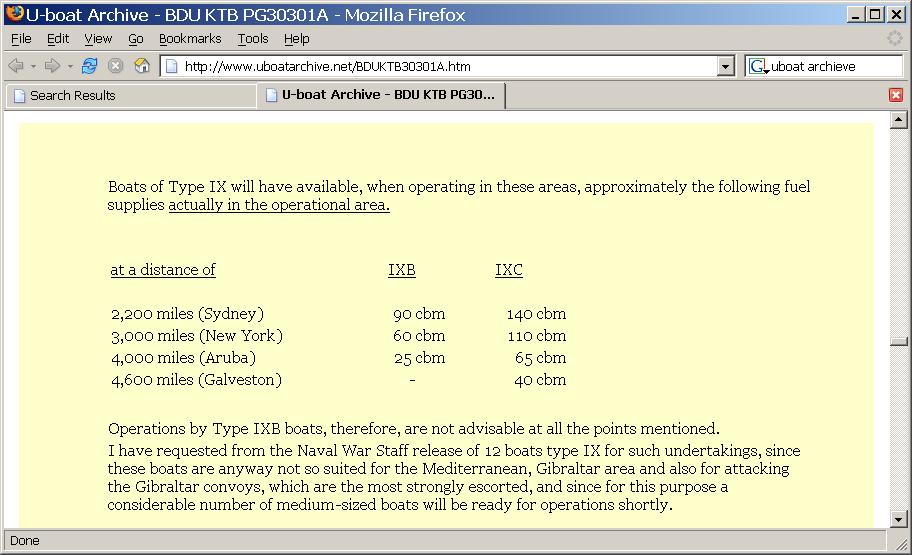The height and width of the screenshot is (555, 912).
Task: Click the '25 cbm' value
Action: [419, 358]
